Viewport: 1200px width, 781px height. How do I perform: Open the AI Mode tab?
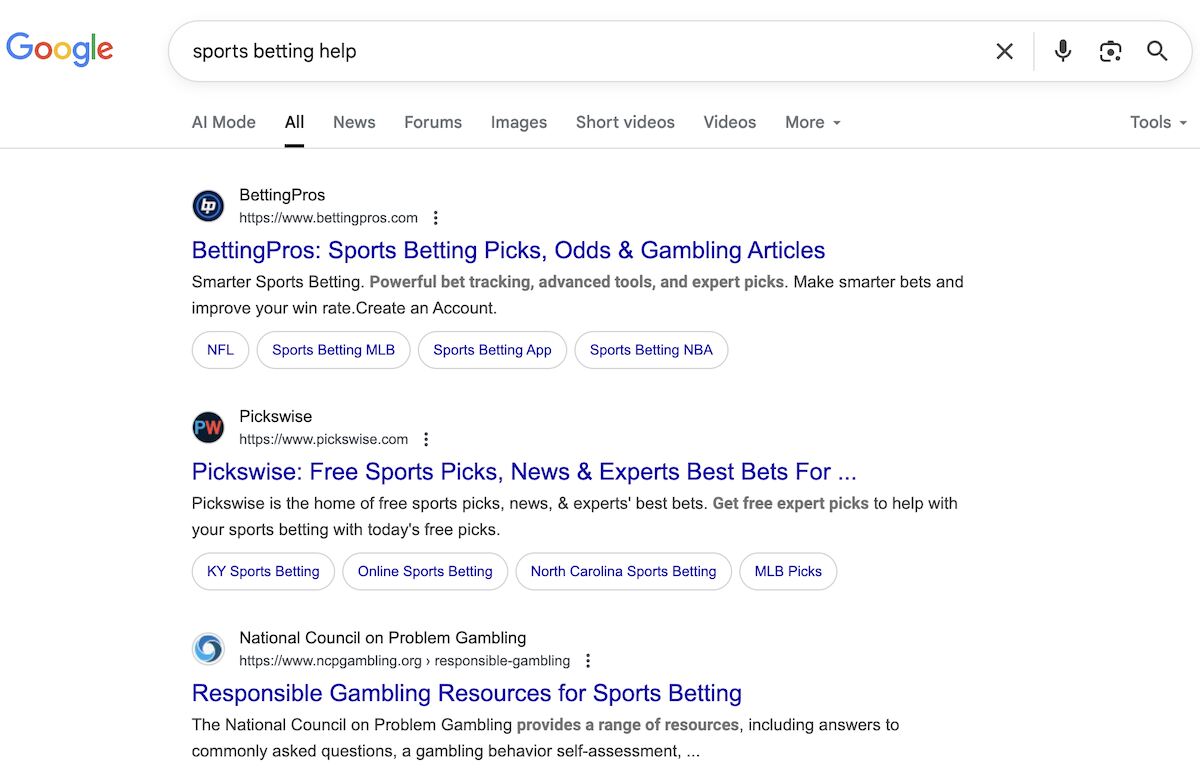tap(223, 122)
